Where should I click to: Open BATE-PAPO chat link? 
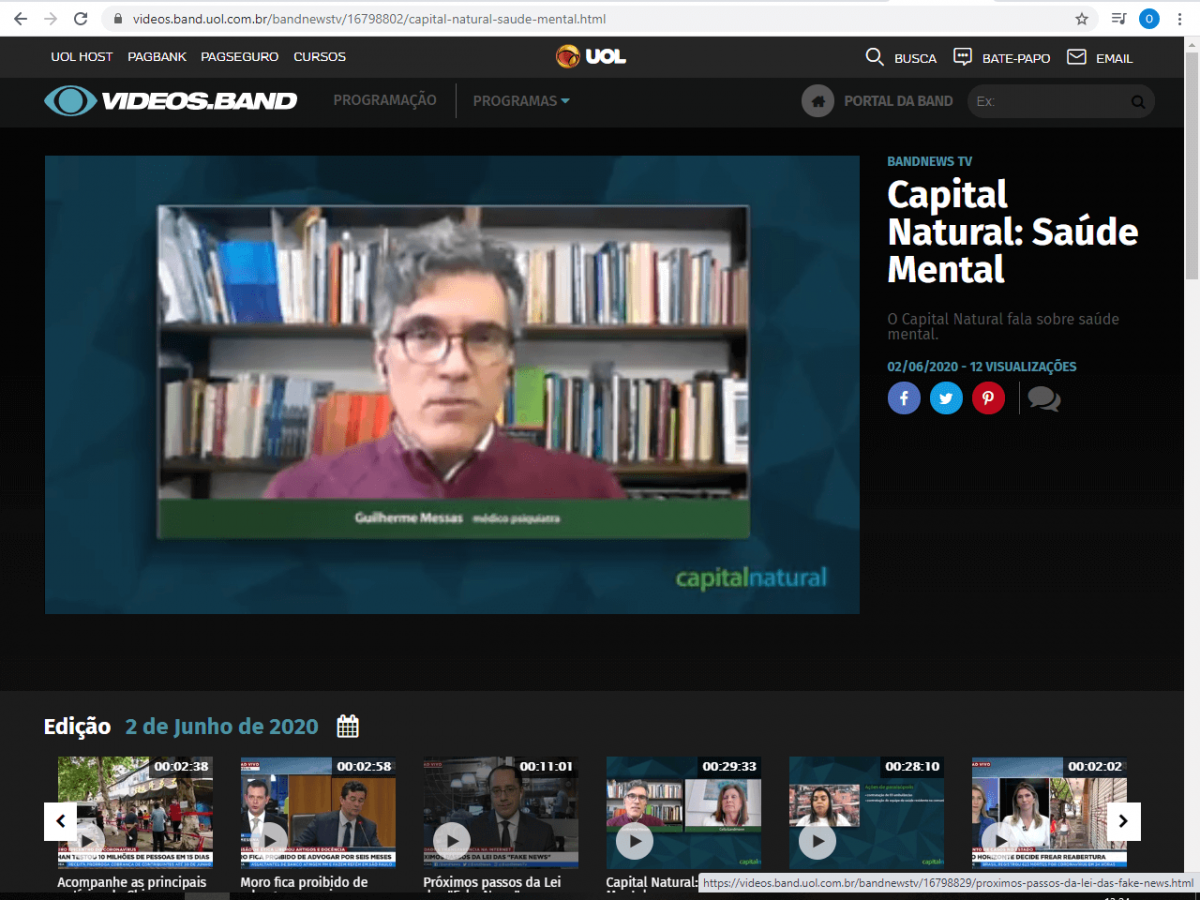pos(1002,57)
